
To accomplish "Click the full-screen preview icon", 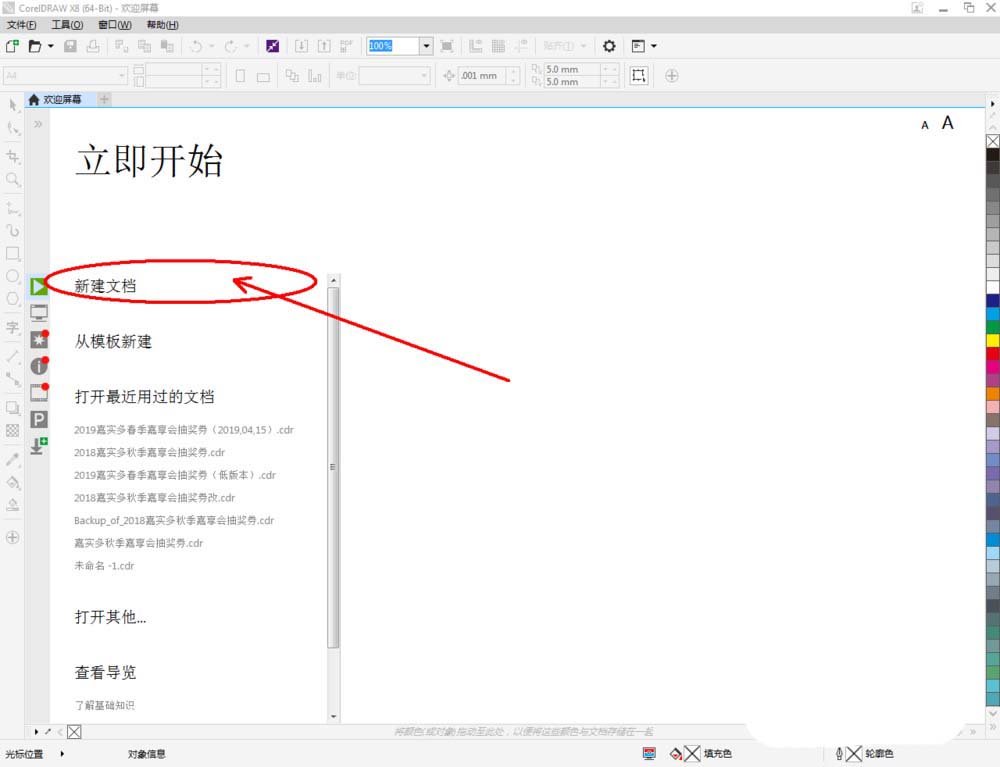I will tap(447, 46).
